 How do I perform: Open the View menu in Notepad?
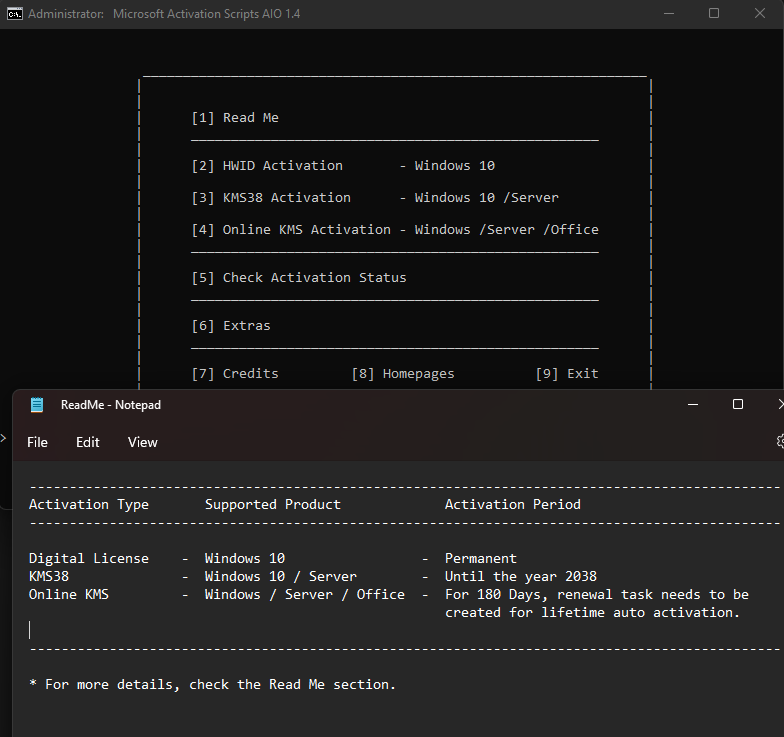(143, 442)
